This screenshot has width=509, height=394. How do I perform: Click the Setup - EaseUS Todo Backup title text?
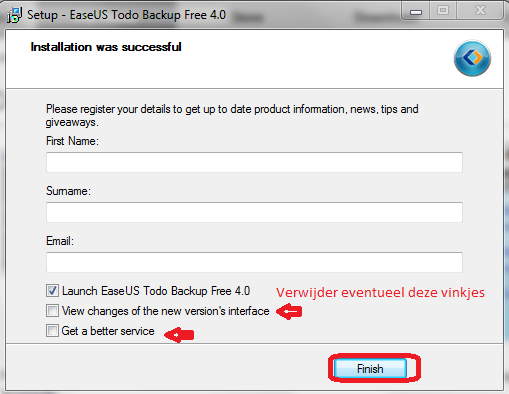pos(126,15)
